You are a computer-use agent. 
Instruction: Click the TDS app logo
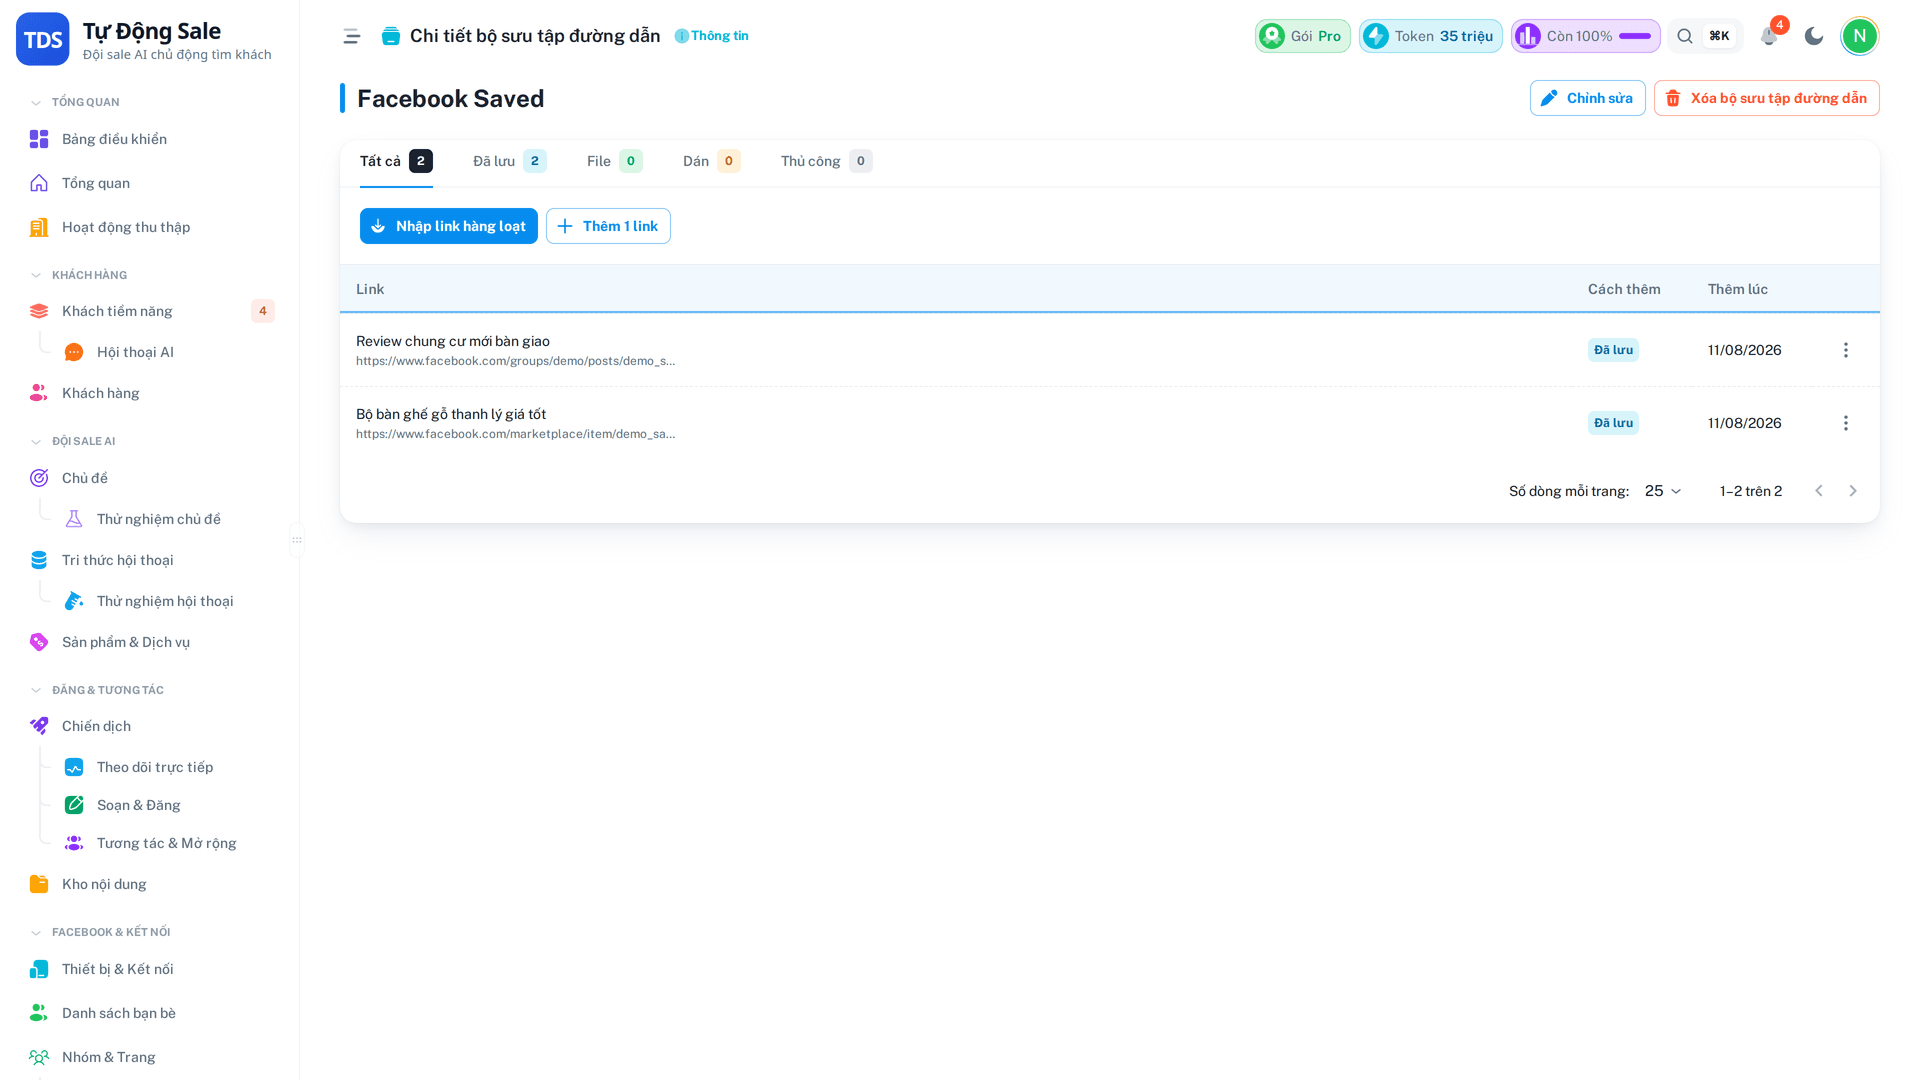43,39
